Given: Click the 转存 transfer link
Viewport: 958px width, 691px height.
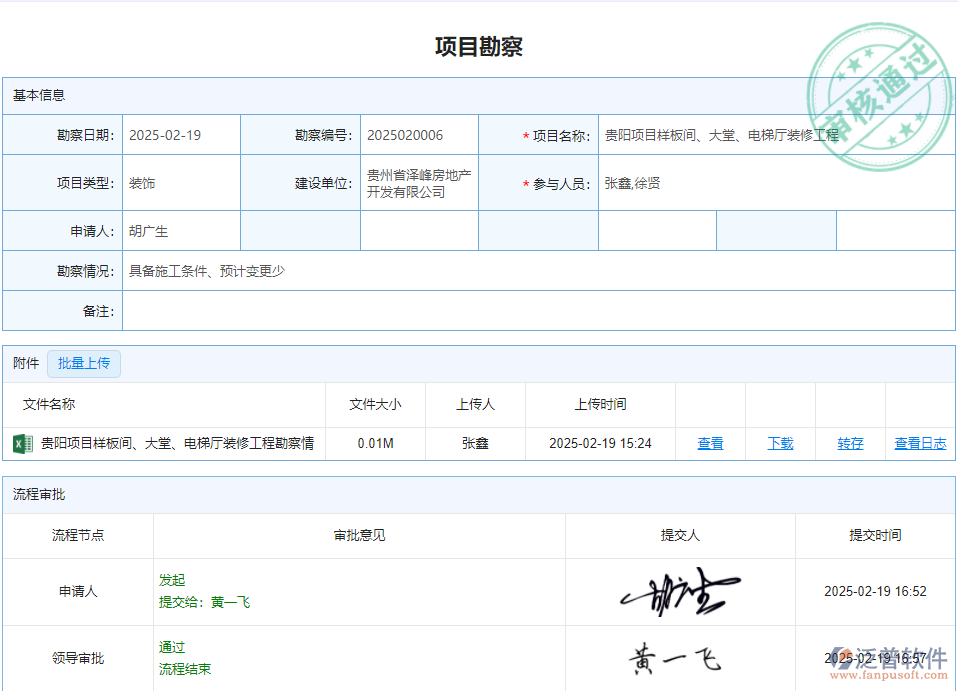Looking at the screenshot, I should pyautogui.click(x=849, y=443).
